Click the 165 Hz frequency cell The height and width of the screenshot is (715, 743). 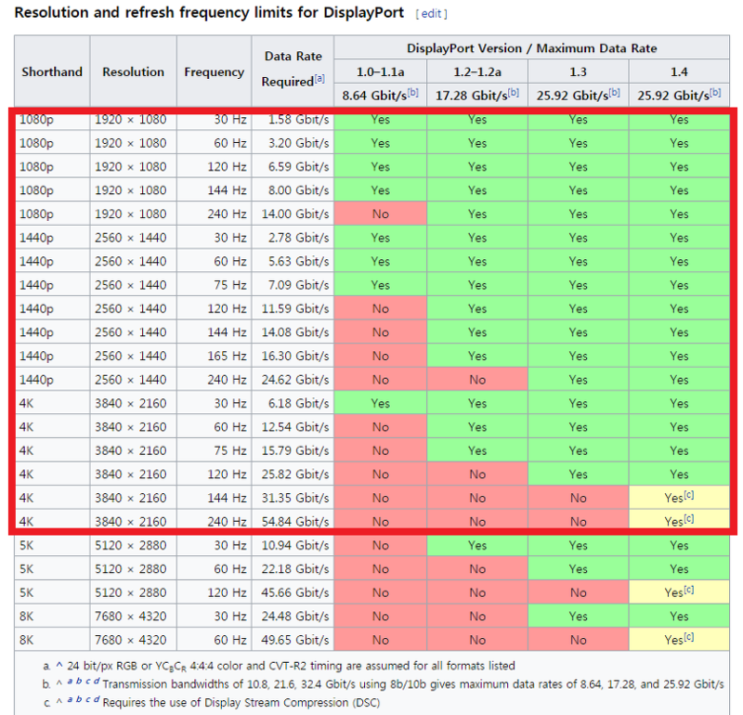point(214,356)
